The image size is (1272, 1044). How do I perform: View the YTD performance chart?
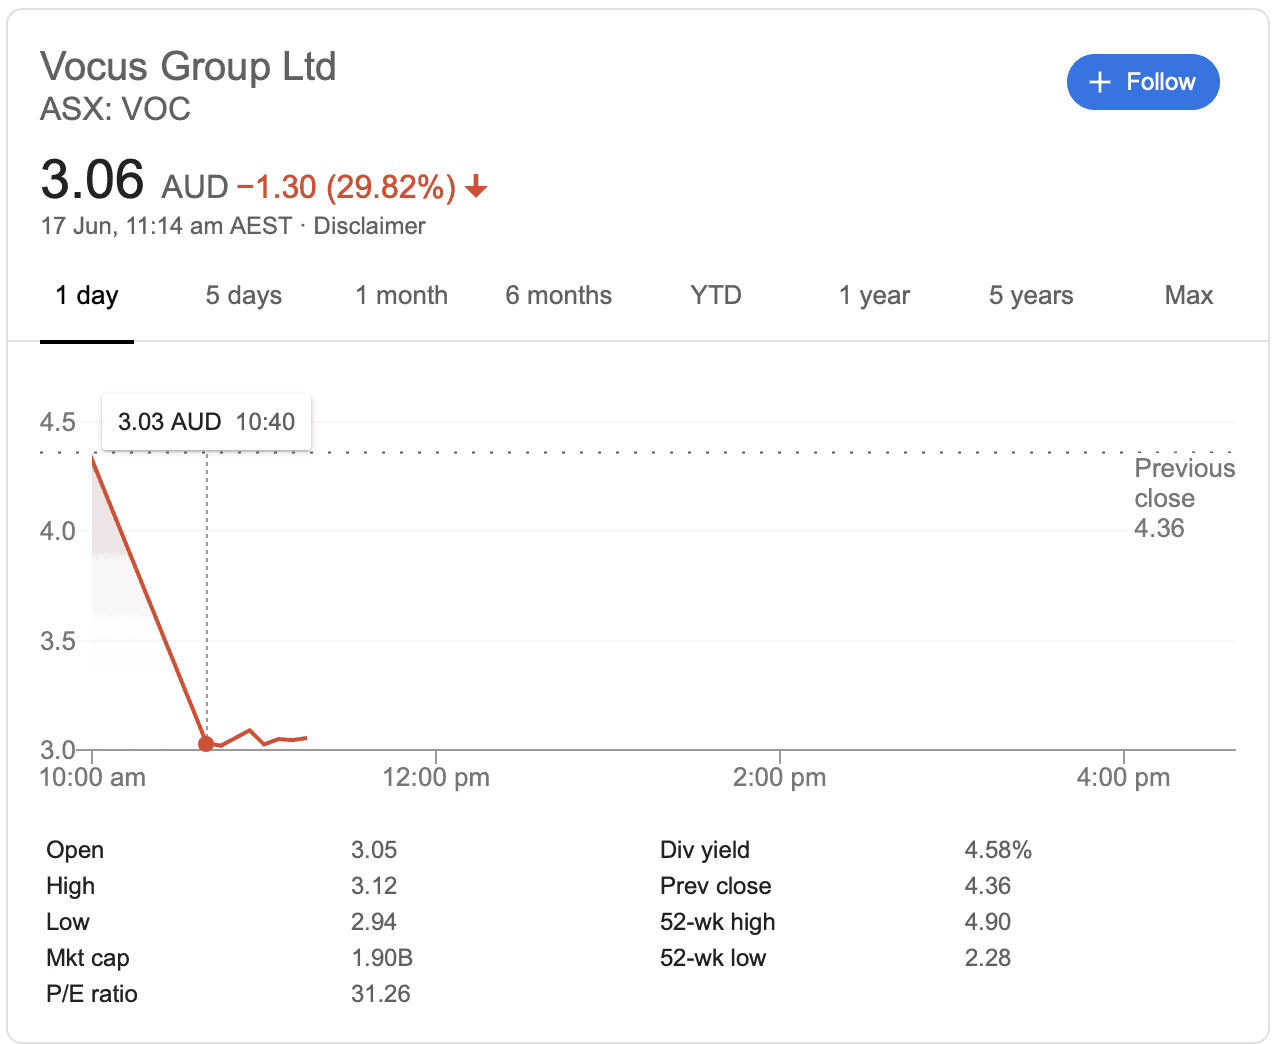point(714,295)
